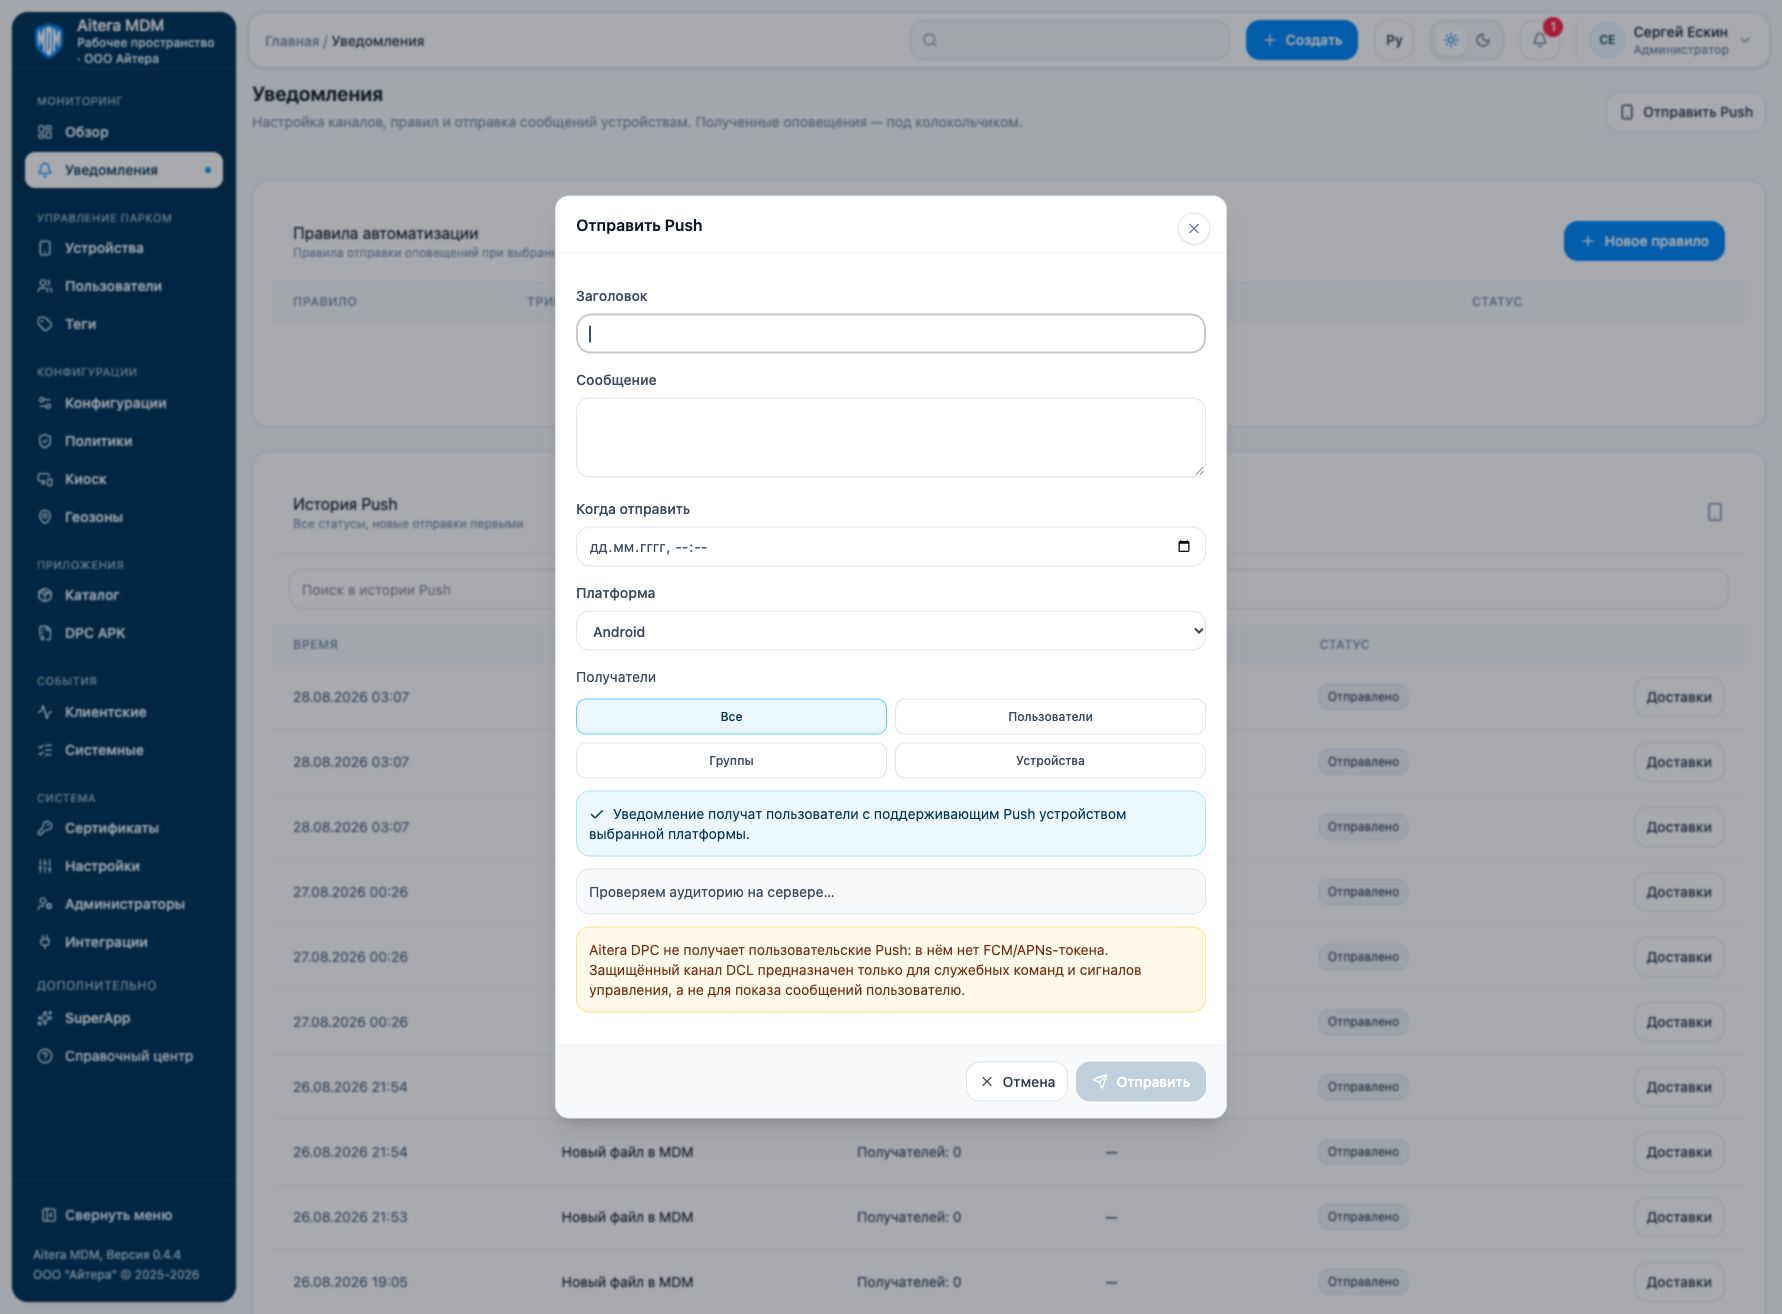Expand the Сергей Ескин user menu
Viewport: 1782px width, 1314px height.
pos(1669,40)
